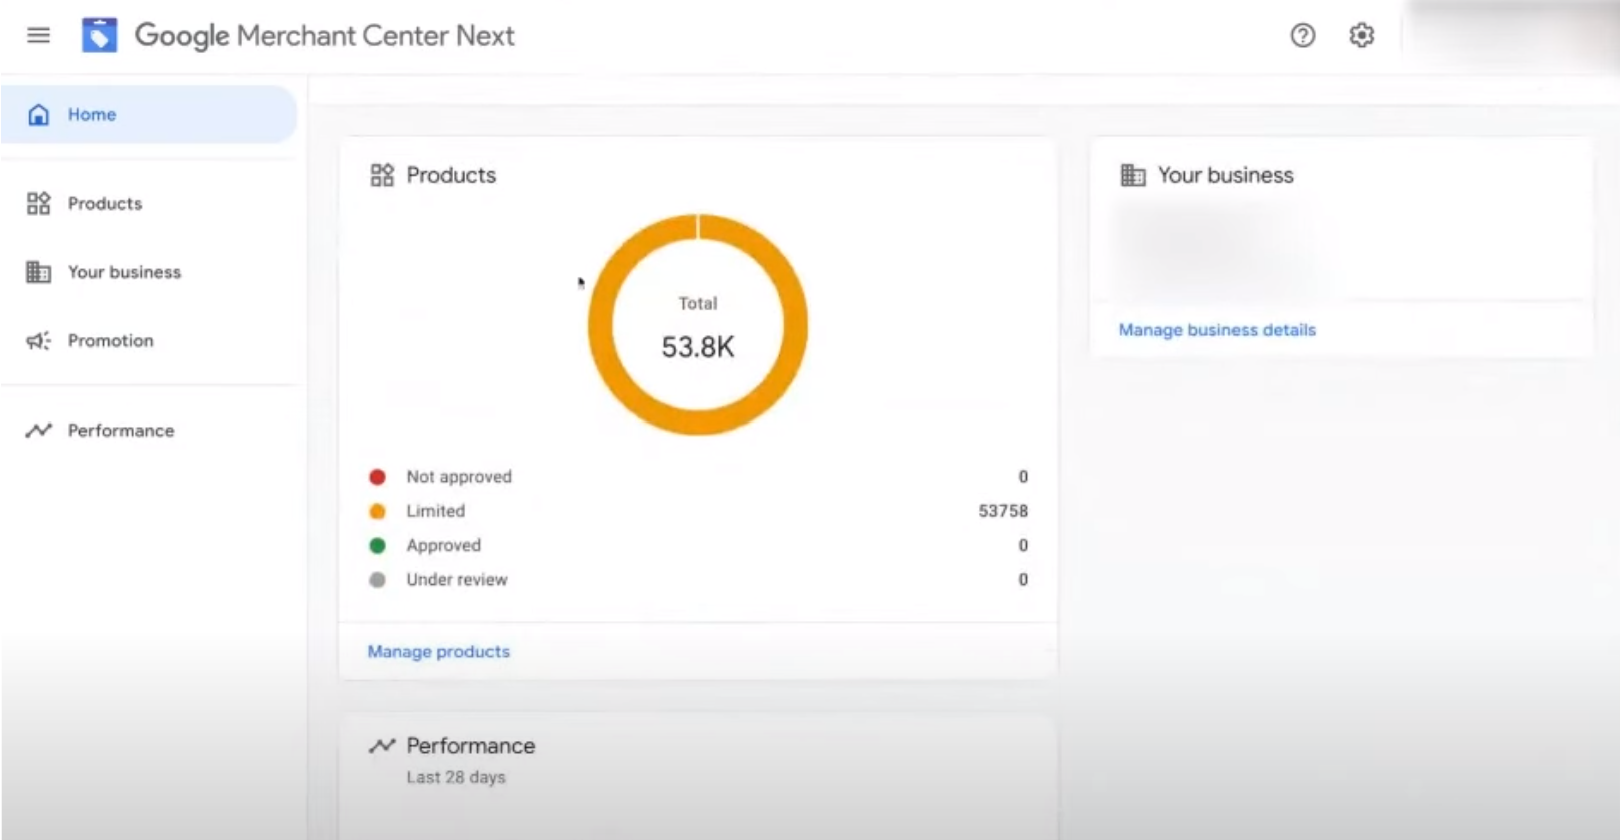
Task: Click the Total label inside donut chart
Action: click(698, 304)
